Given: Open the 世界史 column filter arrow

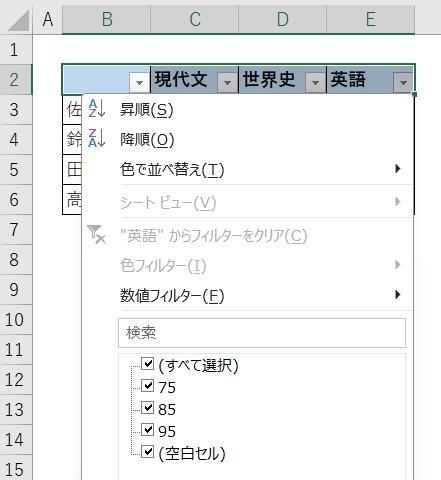Looking at the screenshot, I should pyautogui.click(x=315, y=82).
